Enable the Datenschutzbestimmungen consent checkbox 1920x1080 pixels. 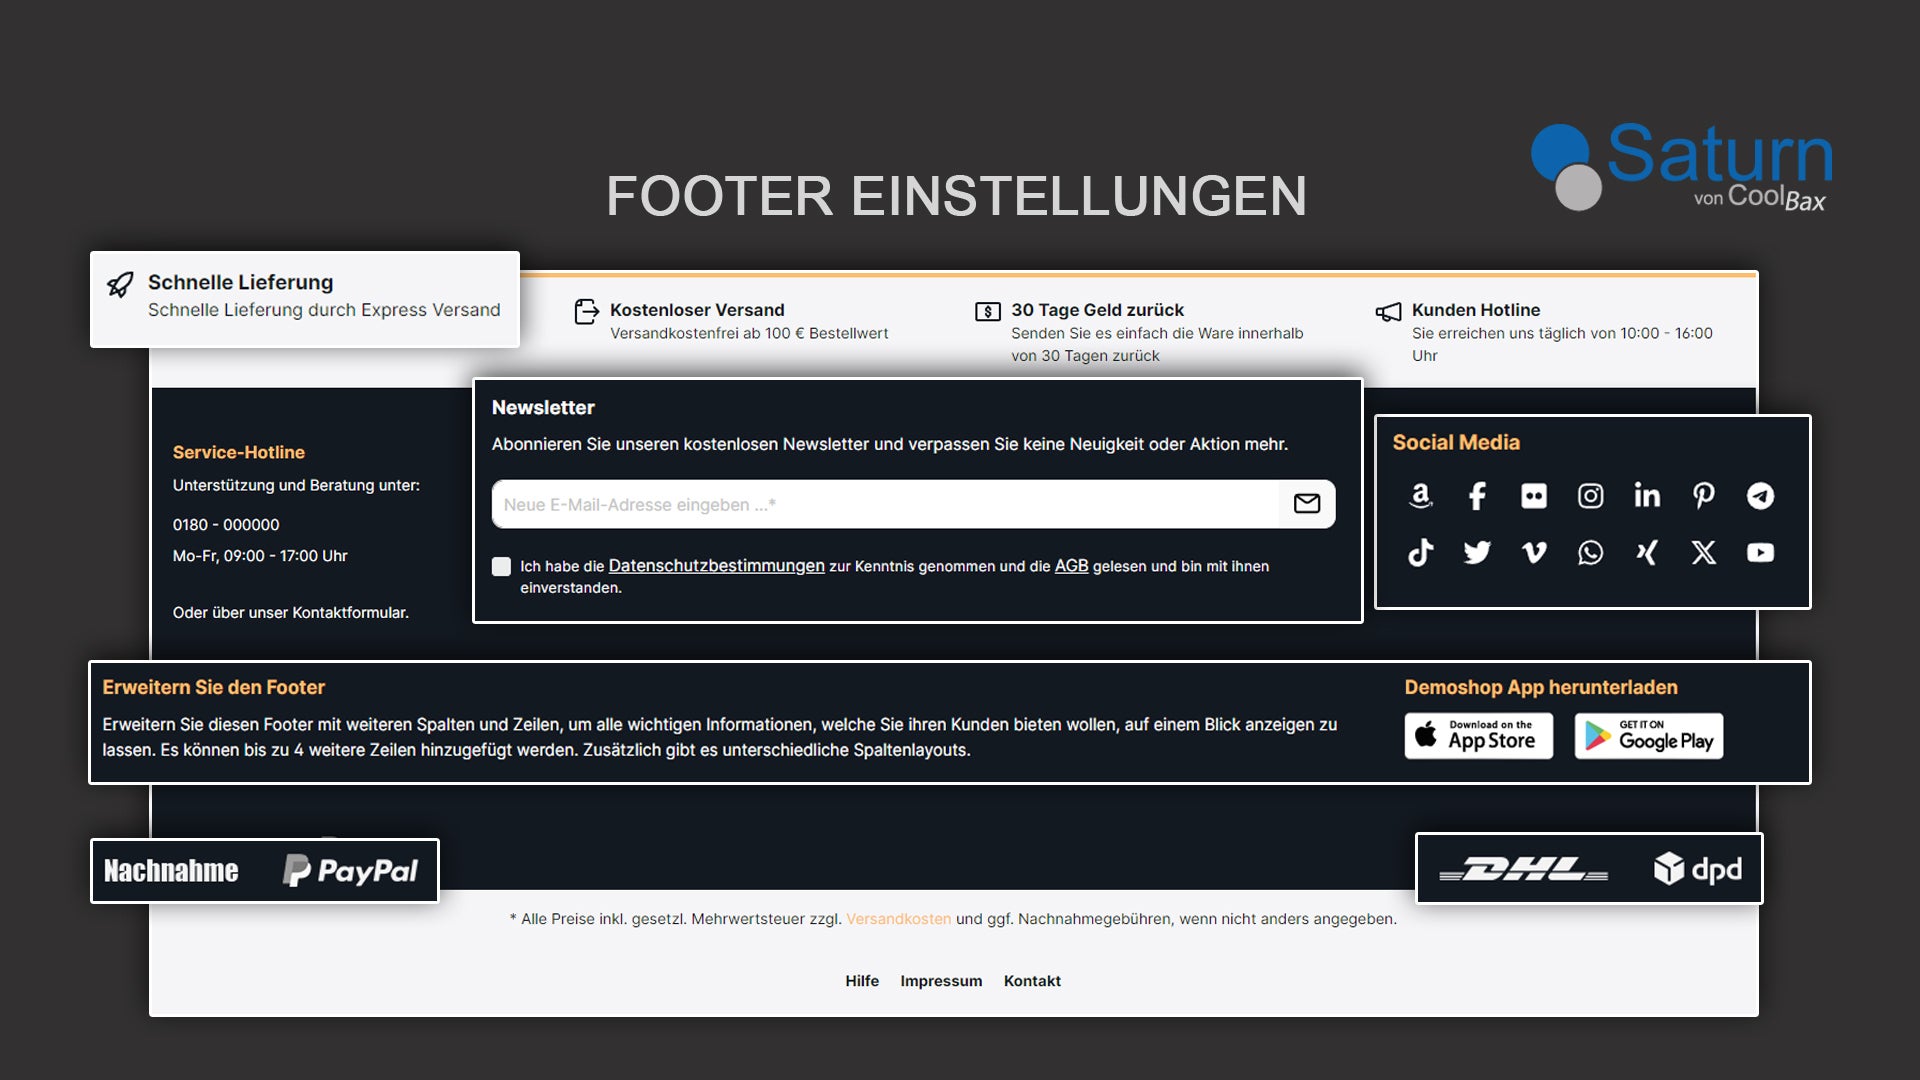click(501, 566)
